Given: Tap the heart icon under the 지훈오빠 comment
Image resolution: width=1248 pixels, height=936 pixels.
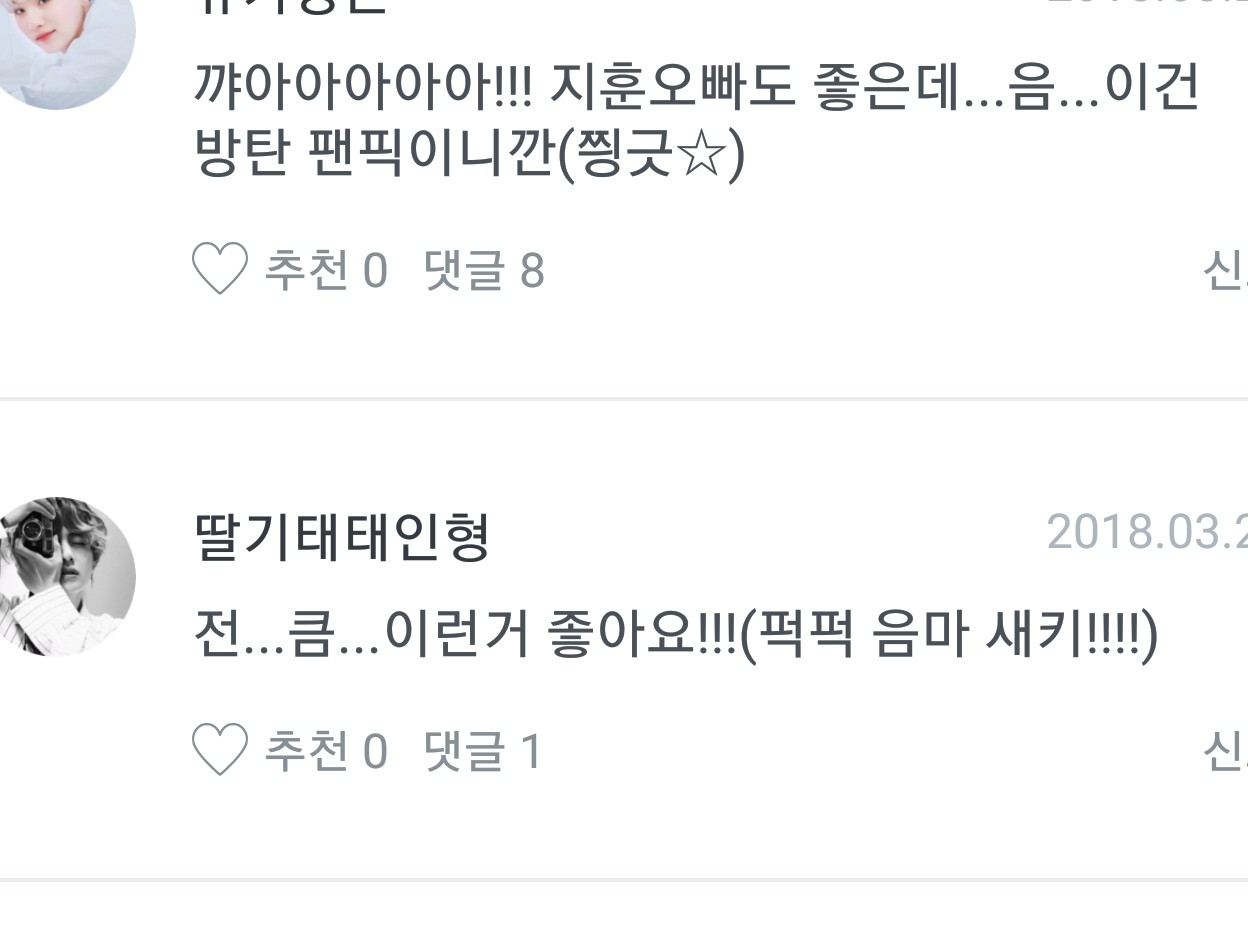Looking at the screenshot, I should pyautogui.click(x=219, y=270).
